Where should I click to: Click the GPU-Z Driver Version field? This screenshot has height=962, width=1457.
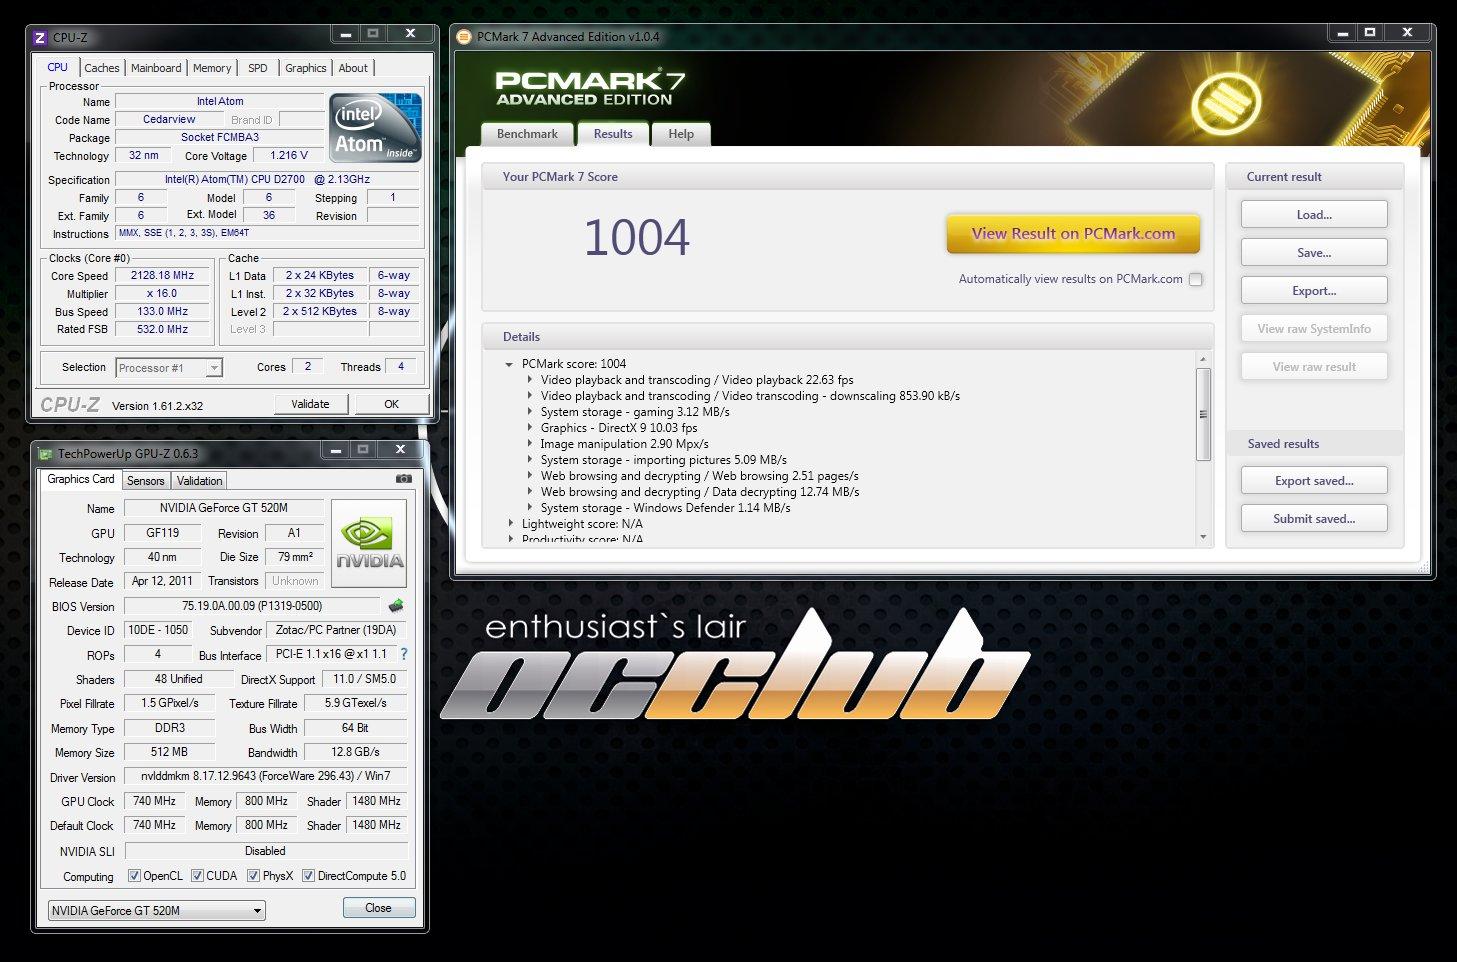pos(266,776)
